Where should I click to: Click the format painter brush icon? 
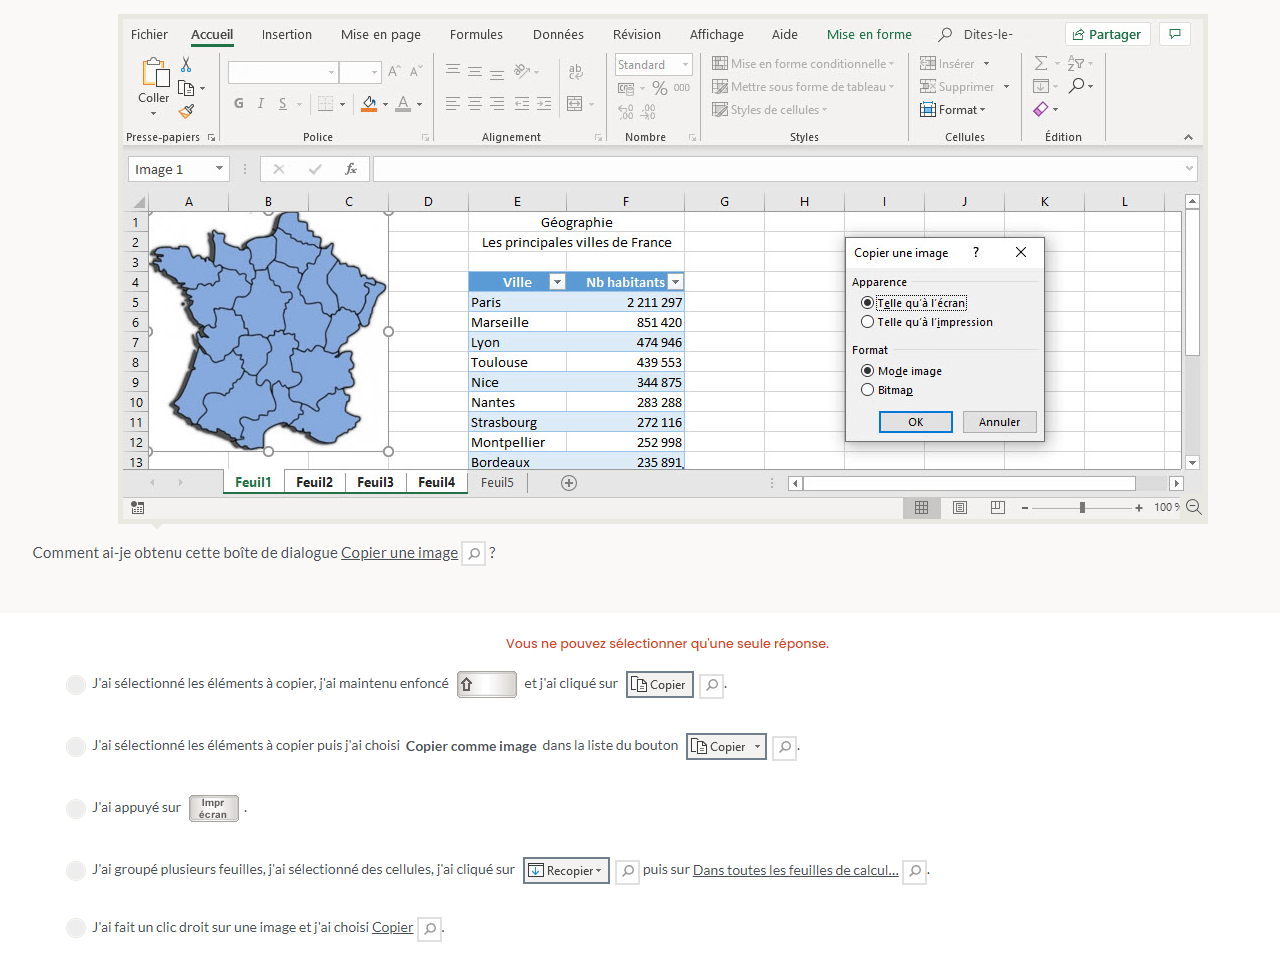(x=186, y=111)
